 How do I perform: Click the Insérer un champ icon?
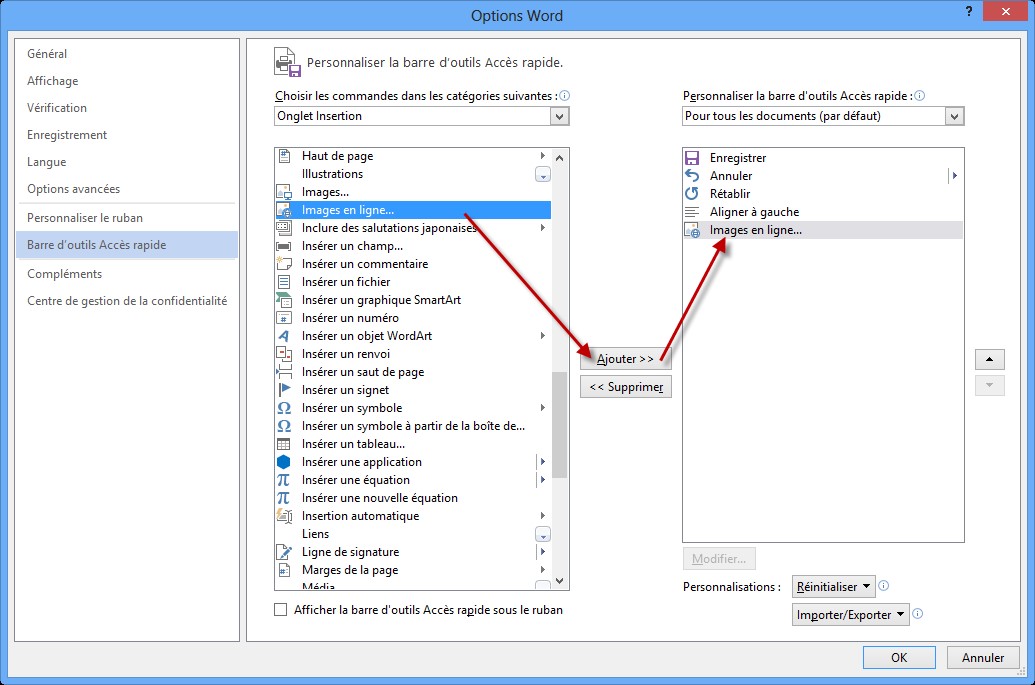coord(284,246)
